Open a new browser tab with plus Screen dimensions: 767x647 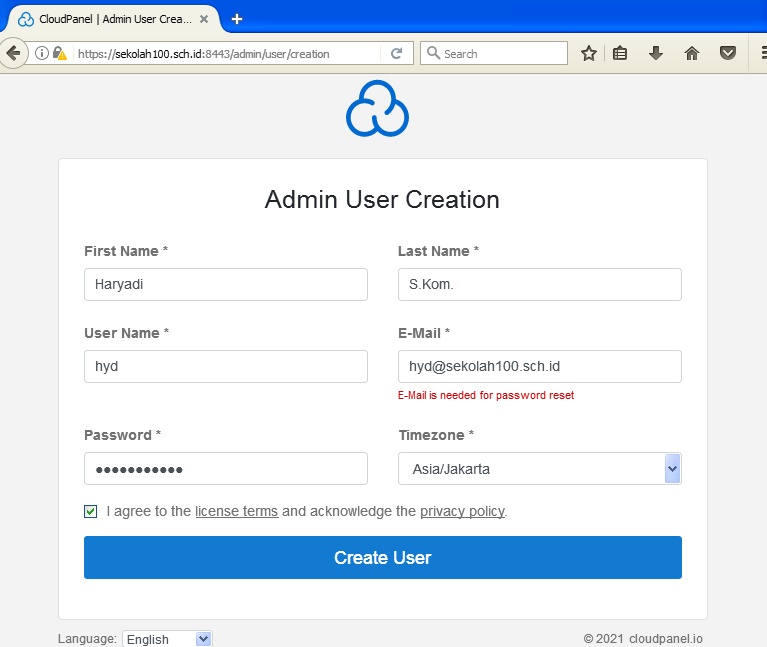(237, 19)
